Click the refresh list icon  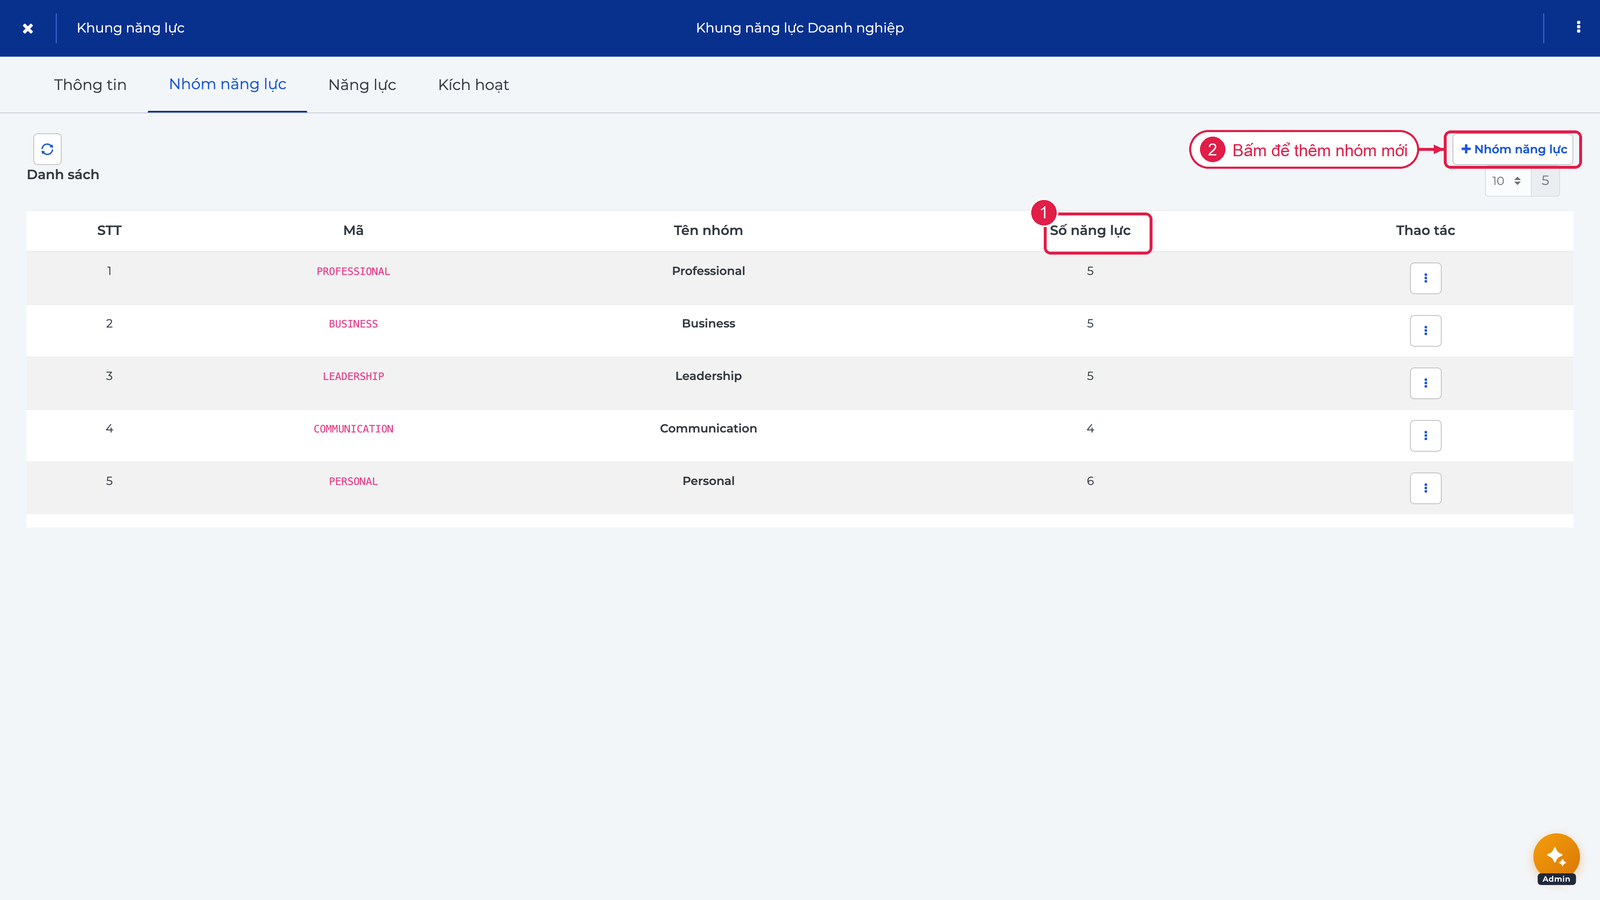(47, 149)
